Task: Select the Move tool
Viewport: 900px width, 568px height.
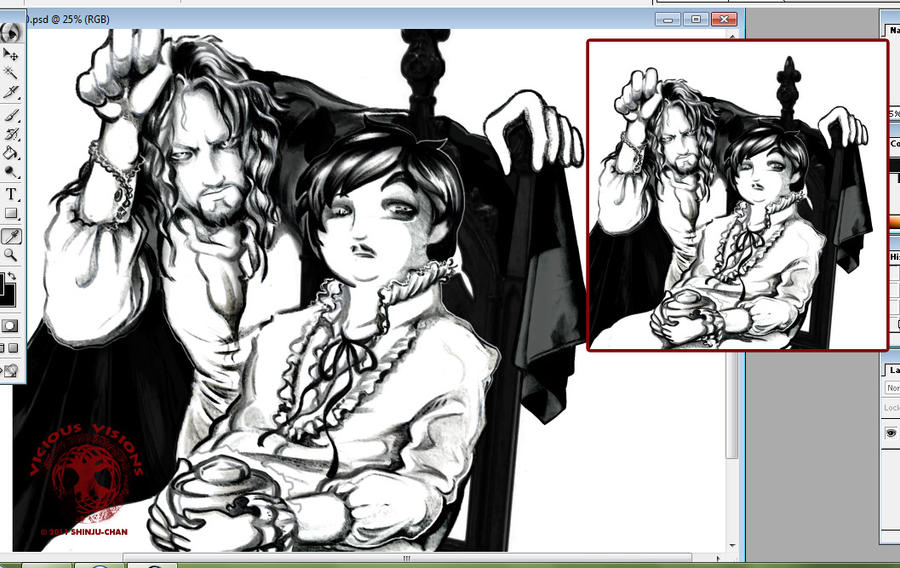Action: pyautogui.click(x=11, y=54)
